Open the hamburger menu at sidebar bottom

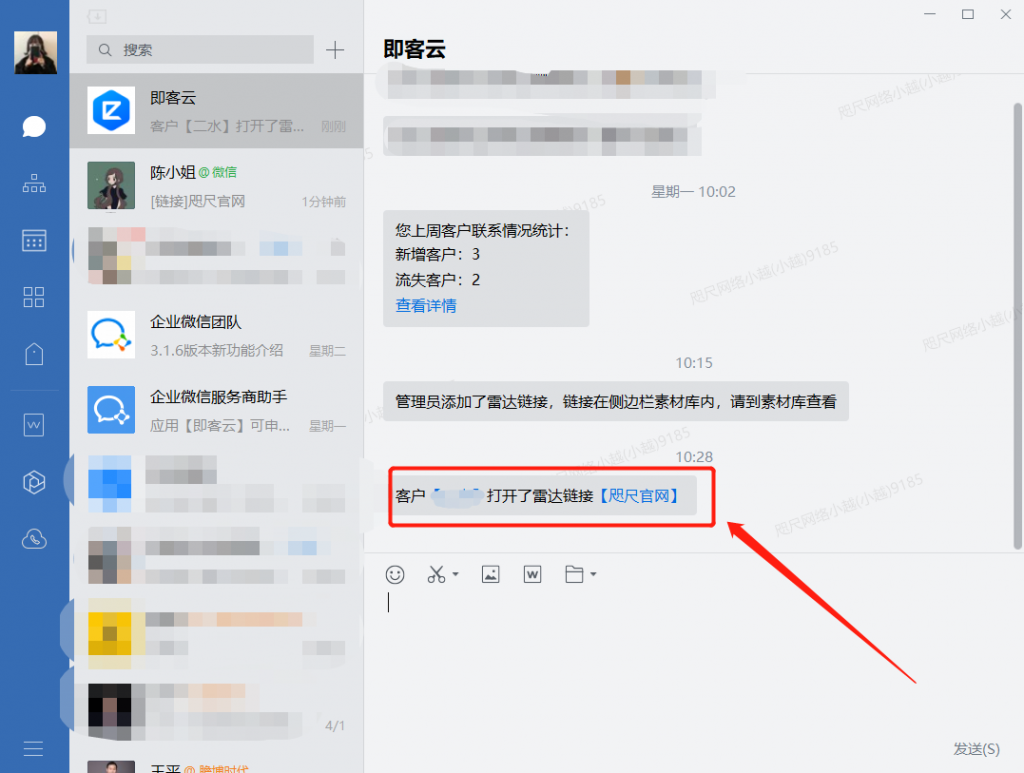pyautogui.click(x=33, y=748)
